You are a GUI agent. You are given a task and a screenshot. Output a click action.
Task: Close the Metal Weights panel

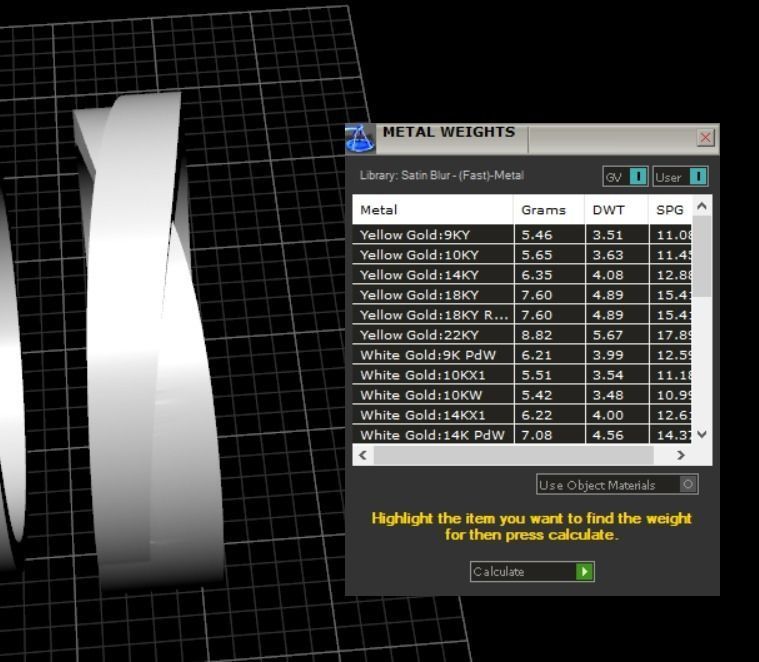coord(705,138)
